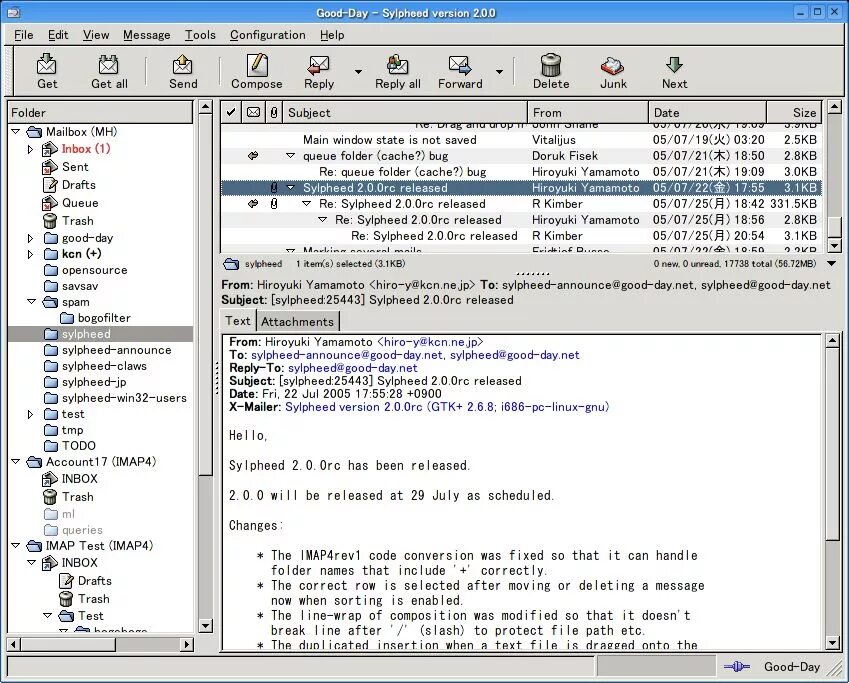Click the Forward icon

pyautogui.click(x=459, y=70)
